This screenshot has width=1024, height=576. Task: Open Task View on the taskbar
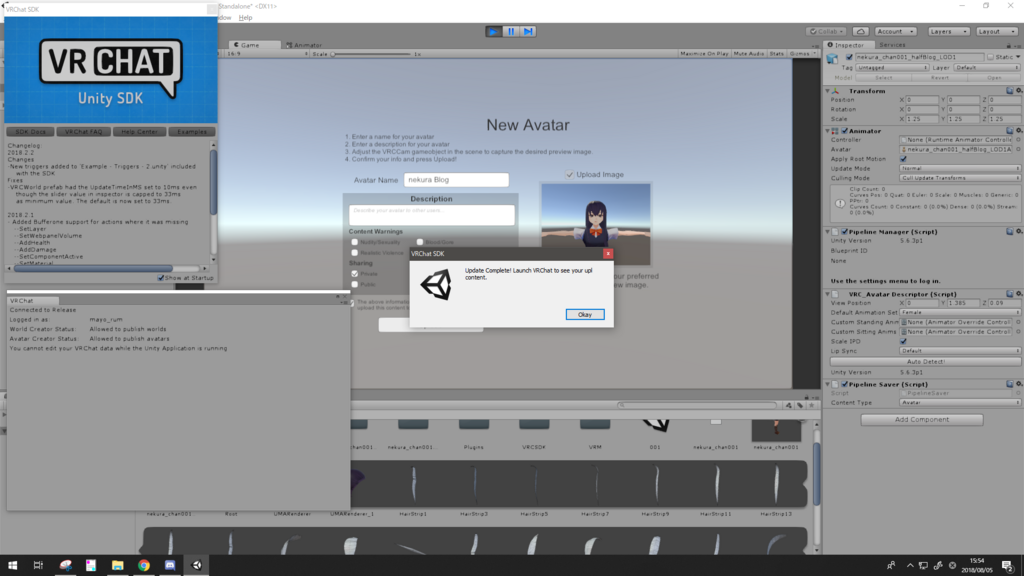point(38,565)
